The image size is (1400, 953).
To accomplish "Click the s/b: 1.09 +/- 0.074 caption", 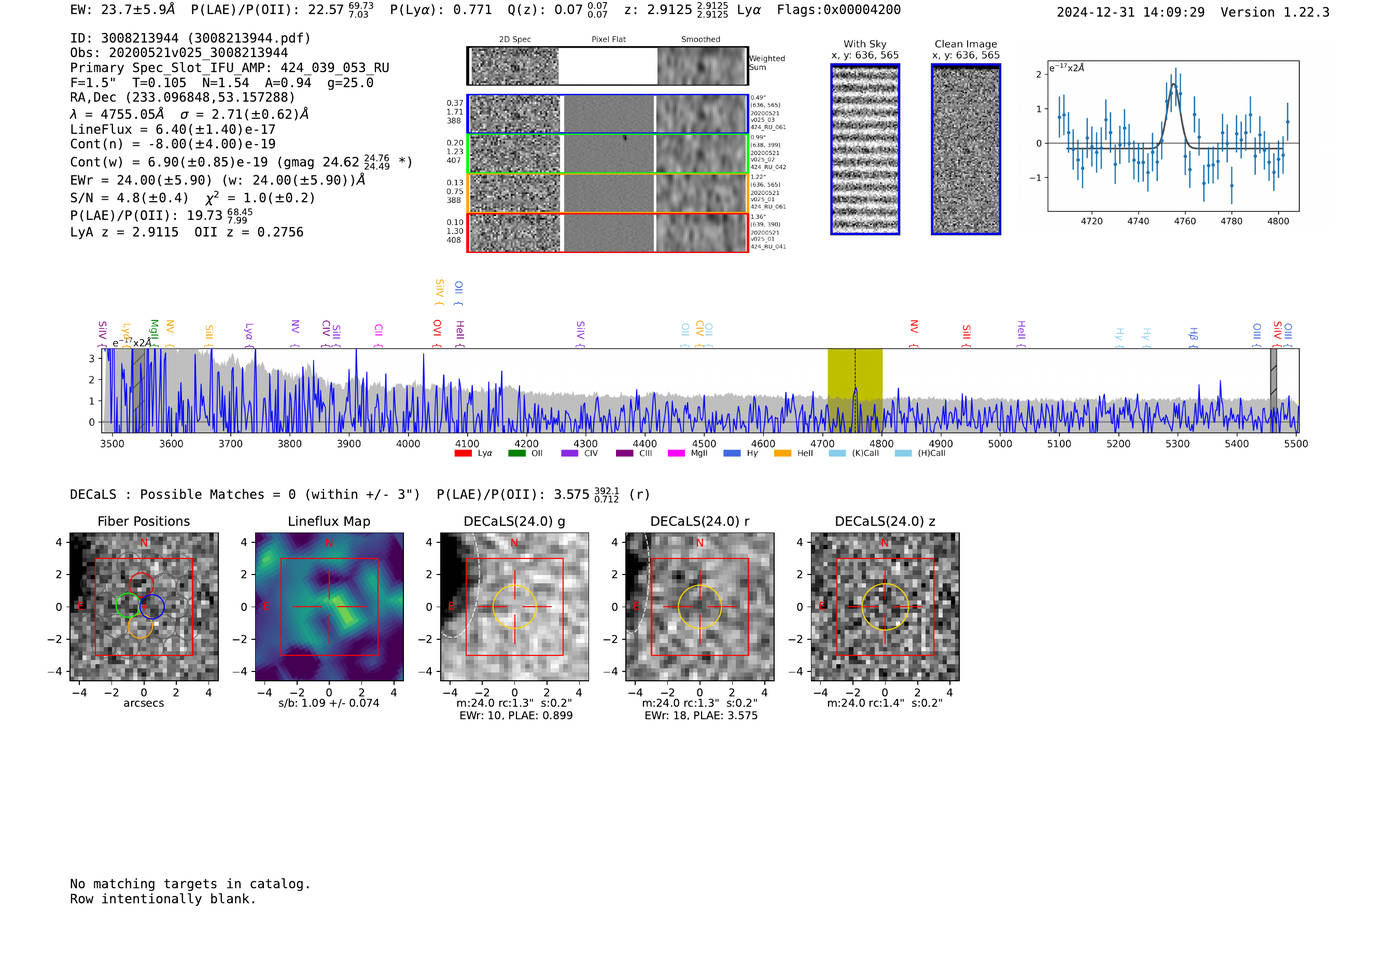I will click(x=329, y=703).
